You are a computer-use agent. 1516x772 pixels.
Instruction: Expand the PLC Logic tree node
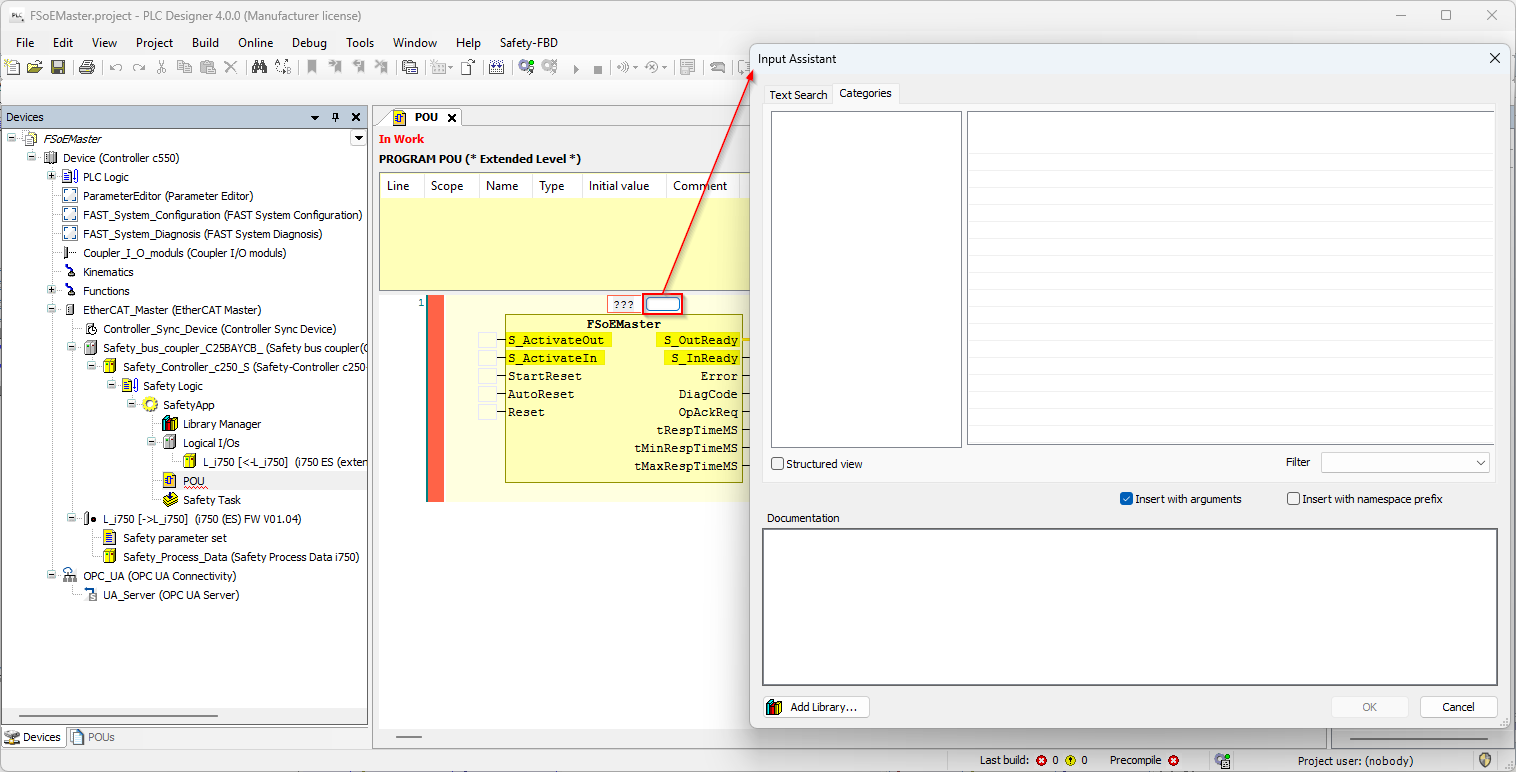click(52, 177)
